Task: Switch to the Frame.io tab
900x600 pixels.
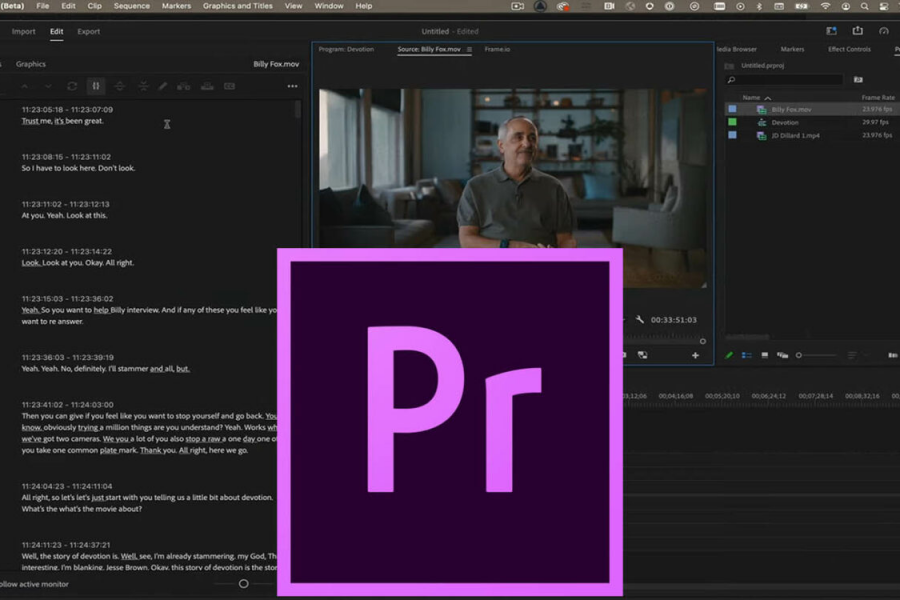Action: 497,49
